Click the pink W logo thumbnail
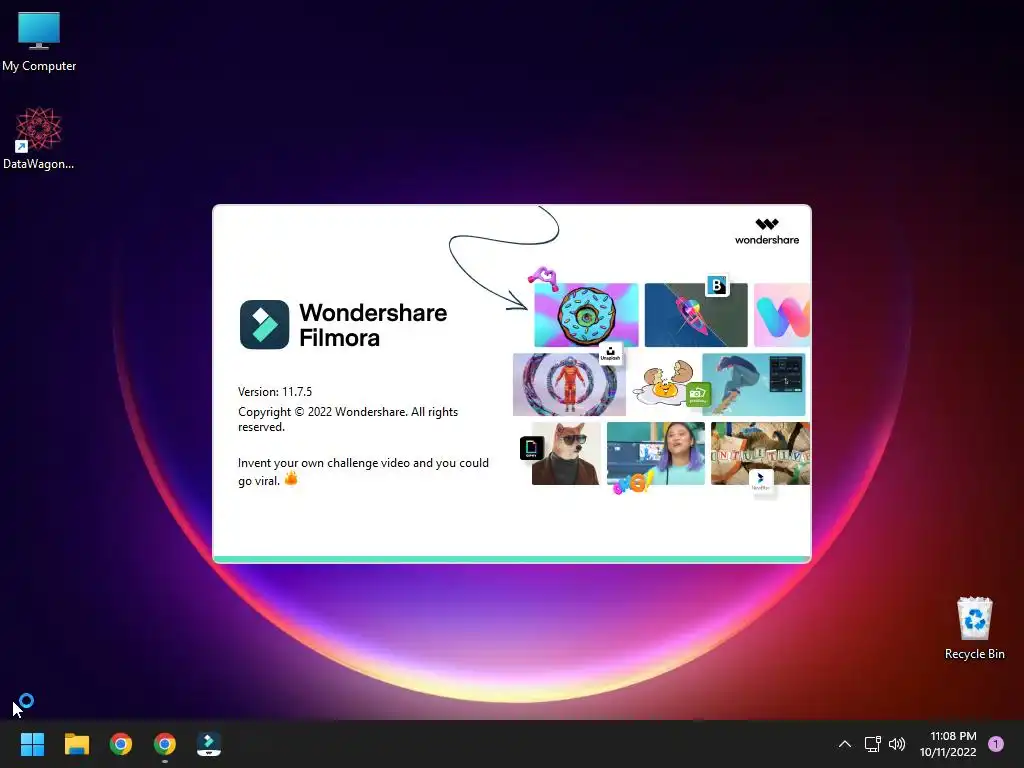This screenshot has height=768, width=1024. (782, 315)
